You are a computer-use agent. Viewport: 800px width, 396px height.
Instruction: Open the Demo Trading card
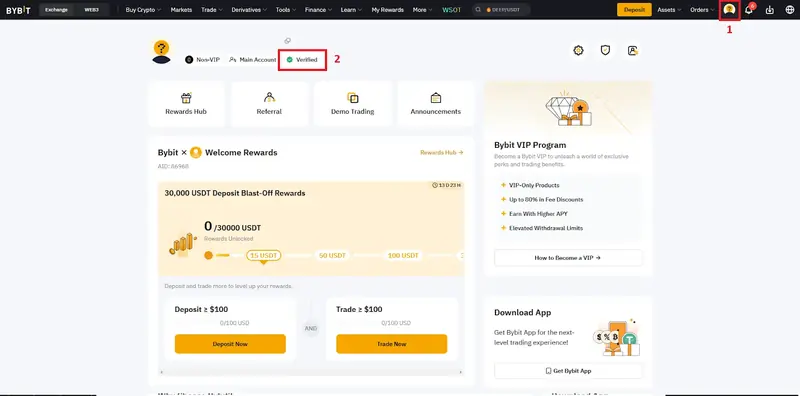[x=353, y=104]
